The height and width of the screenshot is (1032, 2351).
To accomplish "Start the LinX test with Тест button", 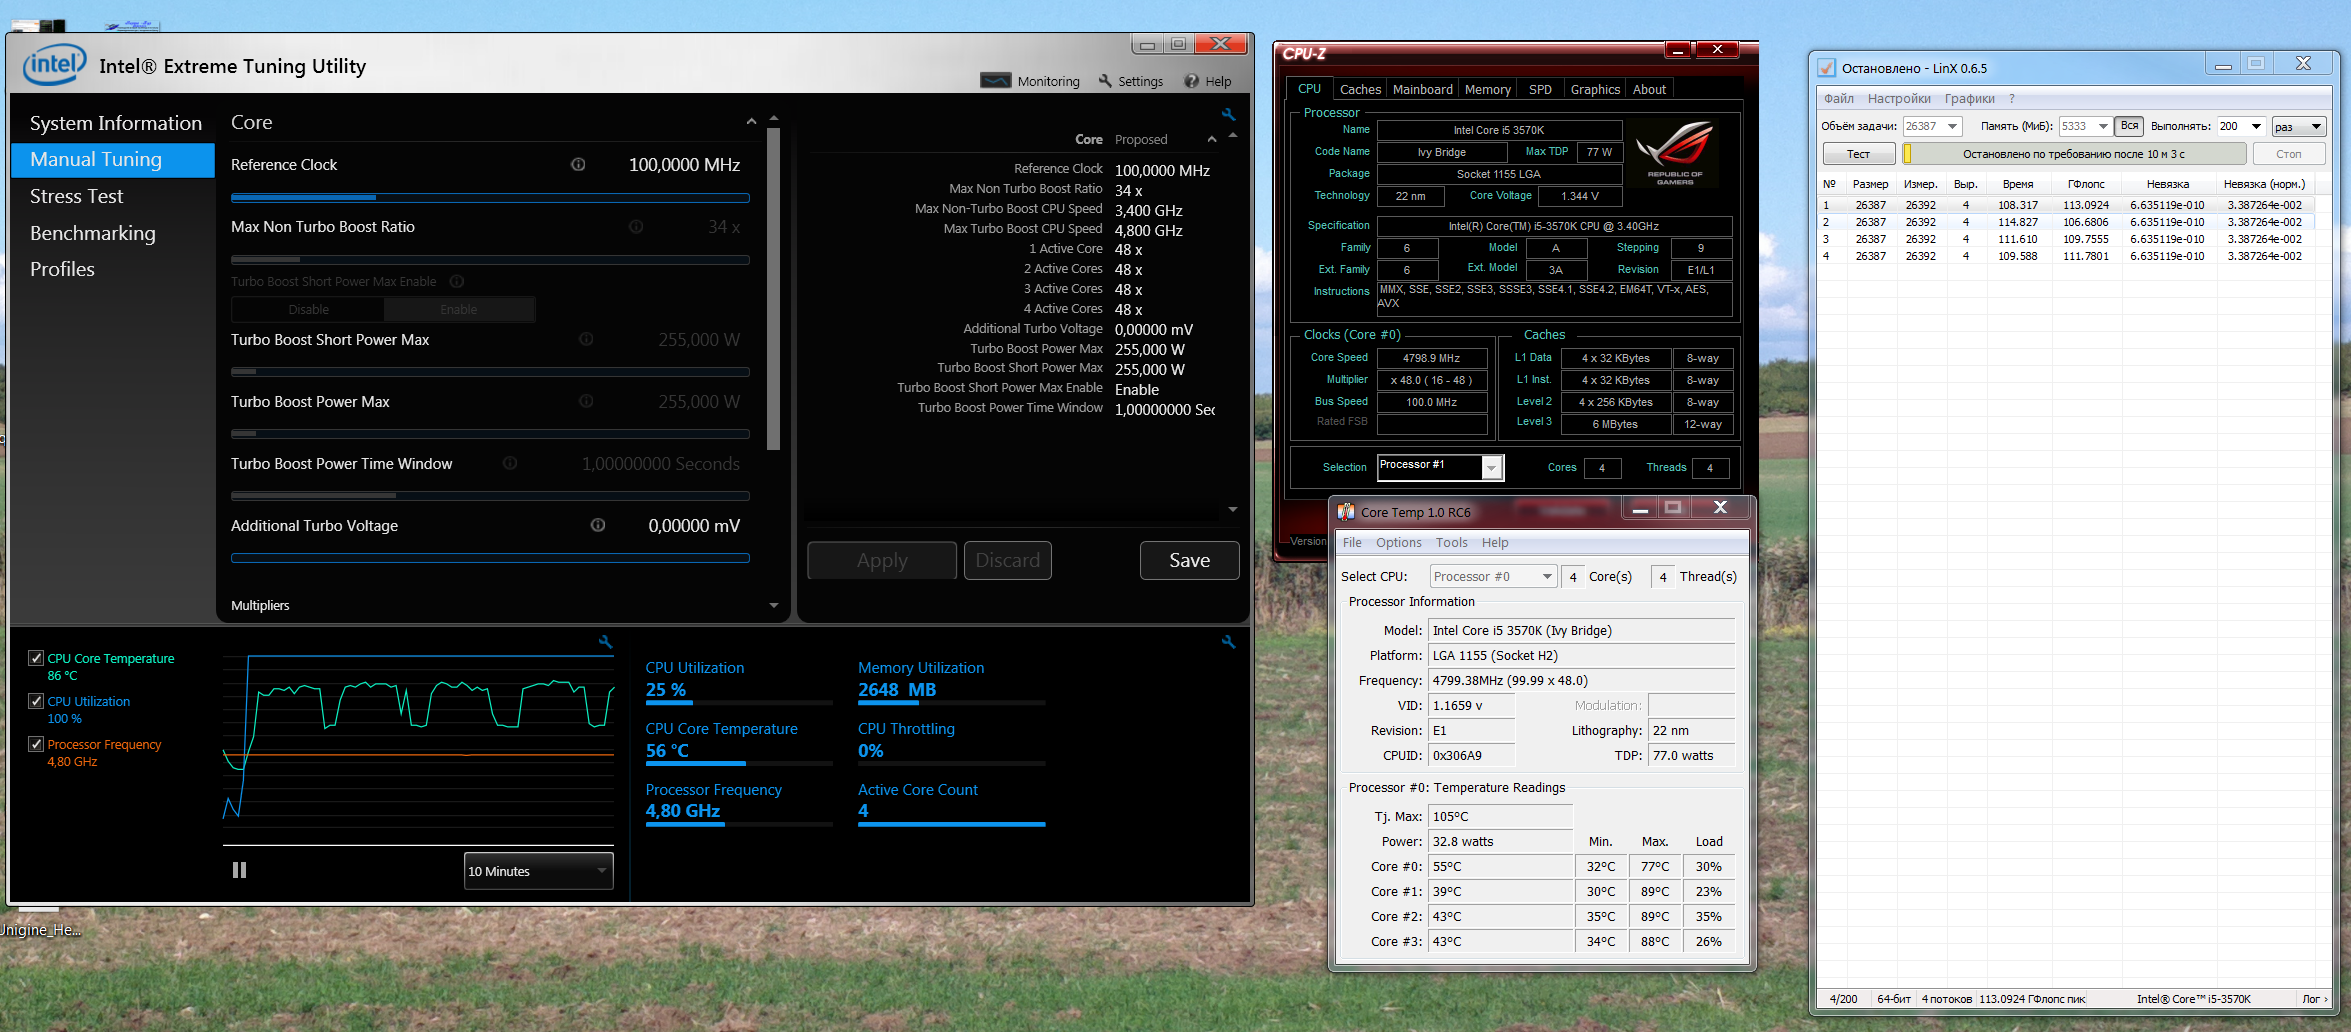I will click(1858, 154).
